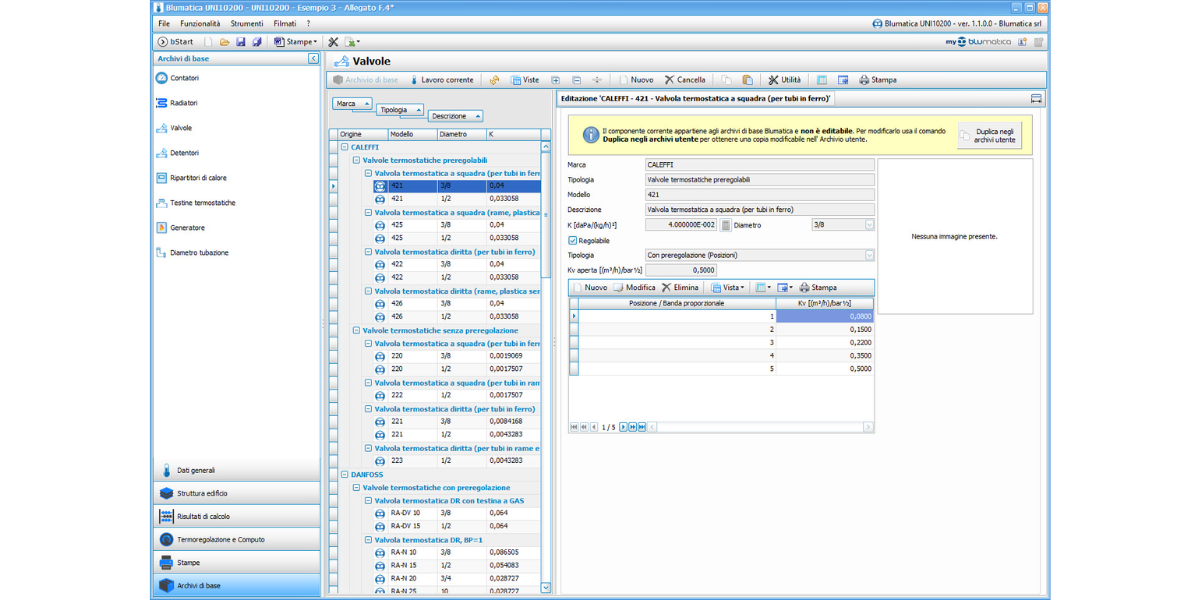Screen dimensions: 1200x600
Task: Click the Utilità tools icon
Action: pyautogui.click(x=773, y=80)
